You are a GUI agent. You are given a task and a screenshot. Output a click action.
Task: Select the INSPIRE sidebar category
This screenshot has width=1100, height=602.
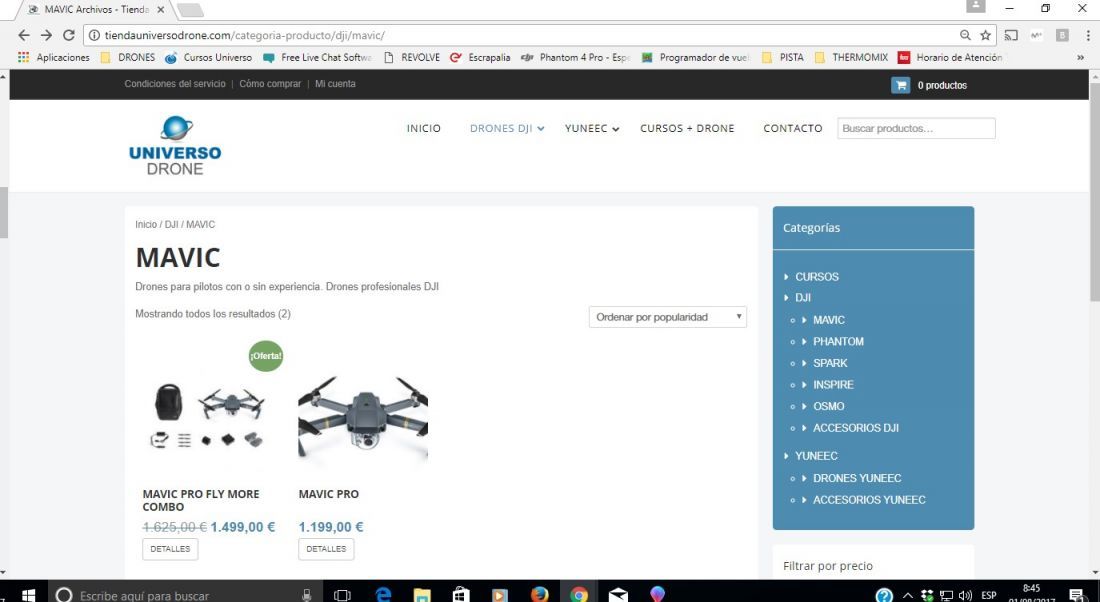[833, 384]
